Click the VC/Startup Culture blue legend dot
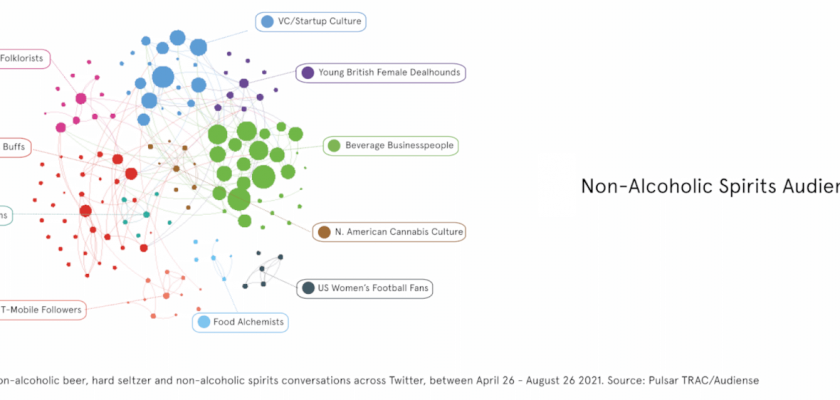 tap(267, 21)
